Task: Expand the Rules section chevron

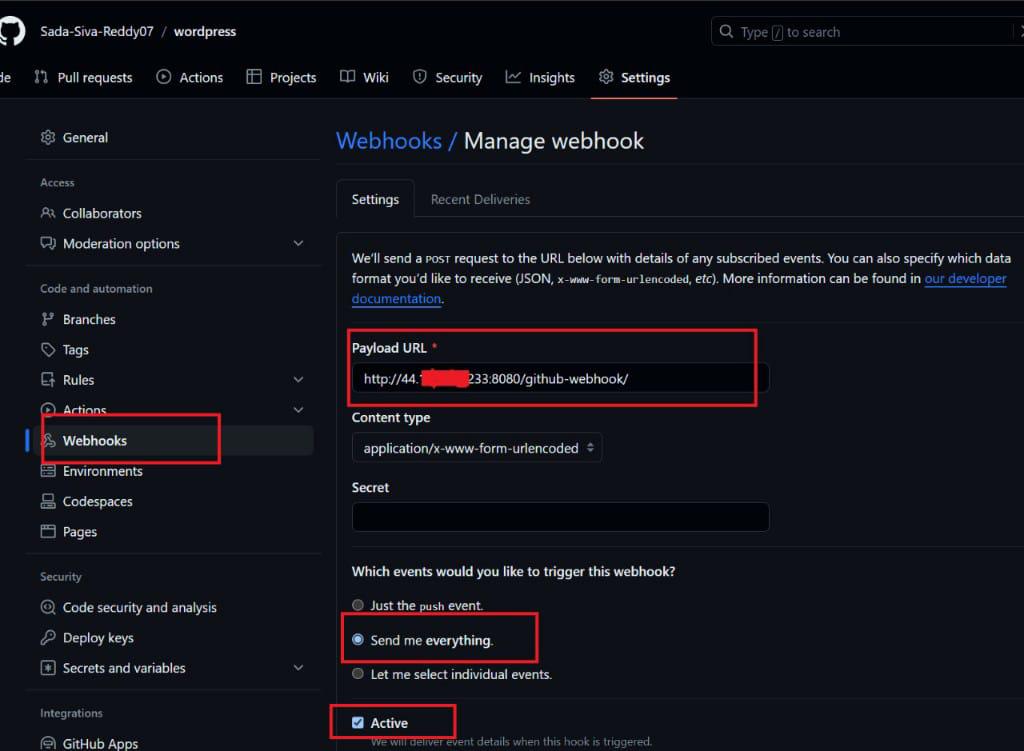Action: [x=298, y=379]
